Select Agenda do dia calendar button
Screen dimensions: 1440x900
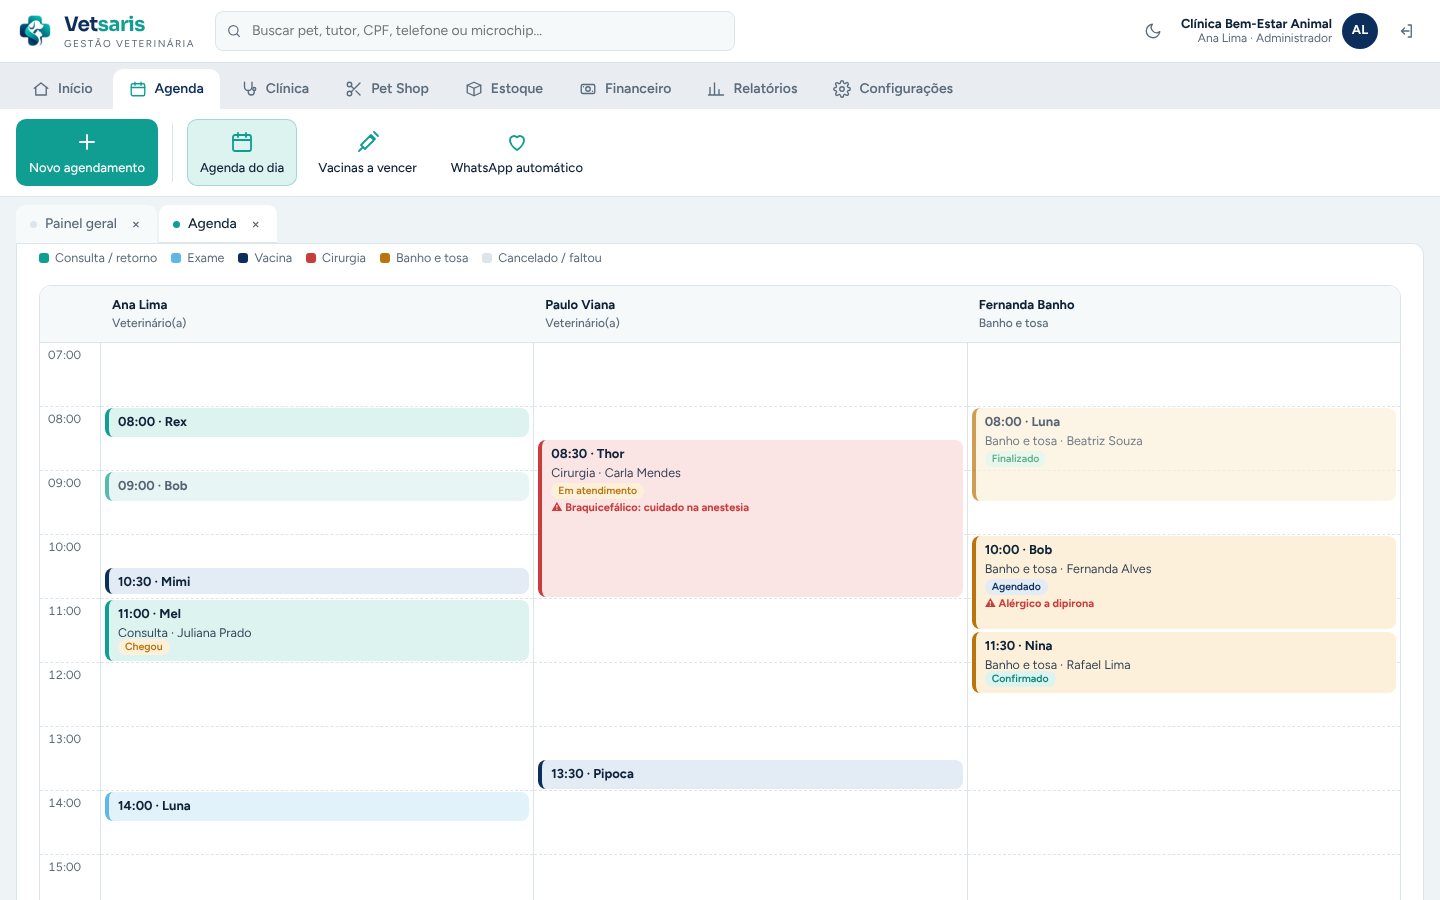[242, 152]
